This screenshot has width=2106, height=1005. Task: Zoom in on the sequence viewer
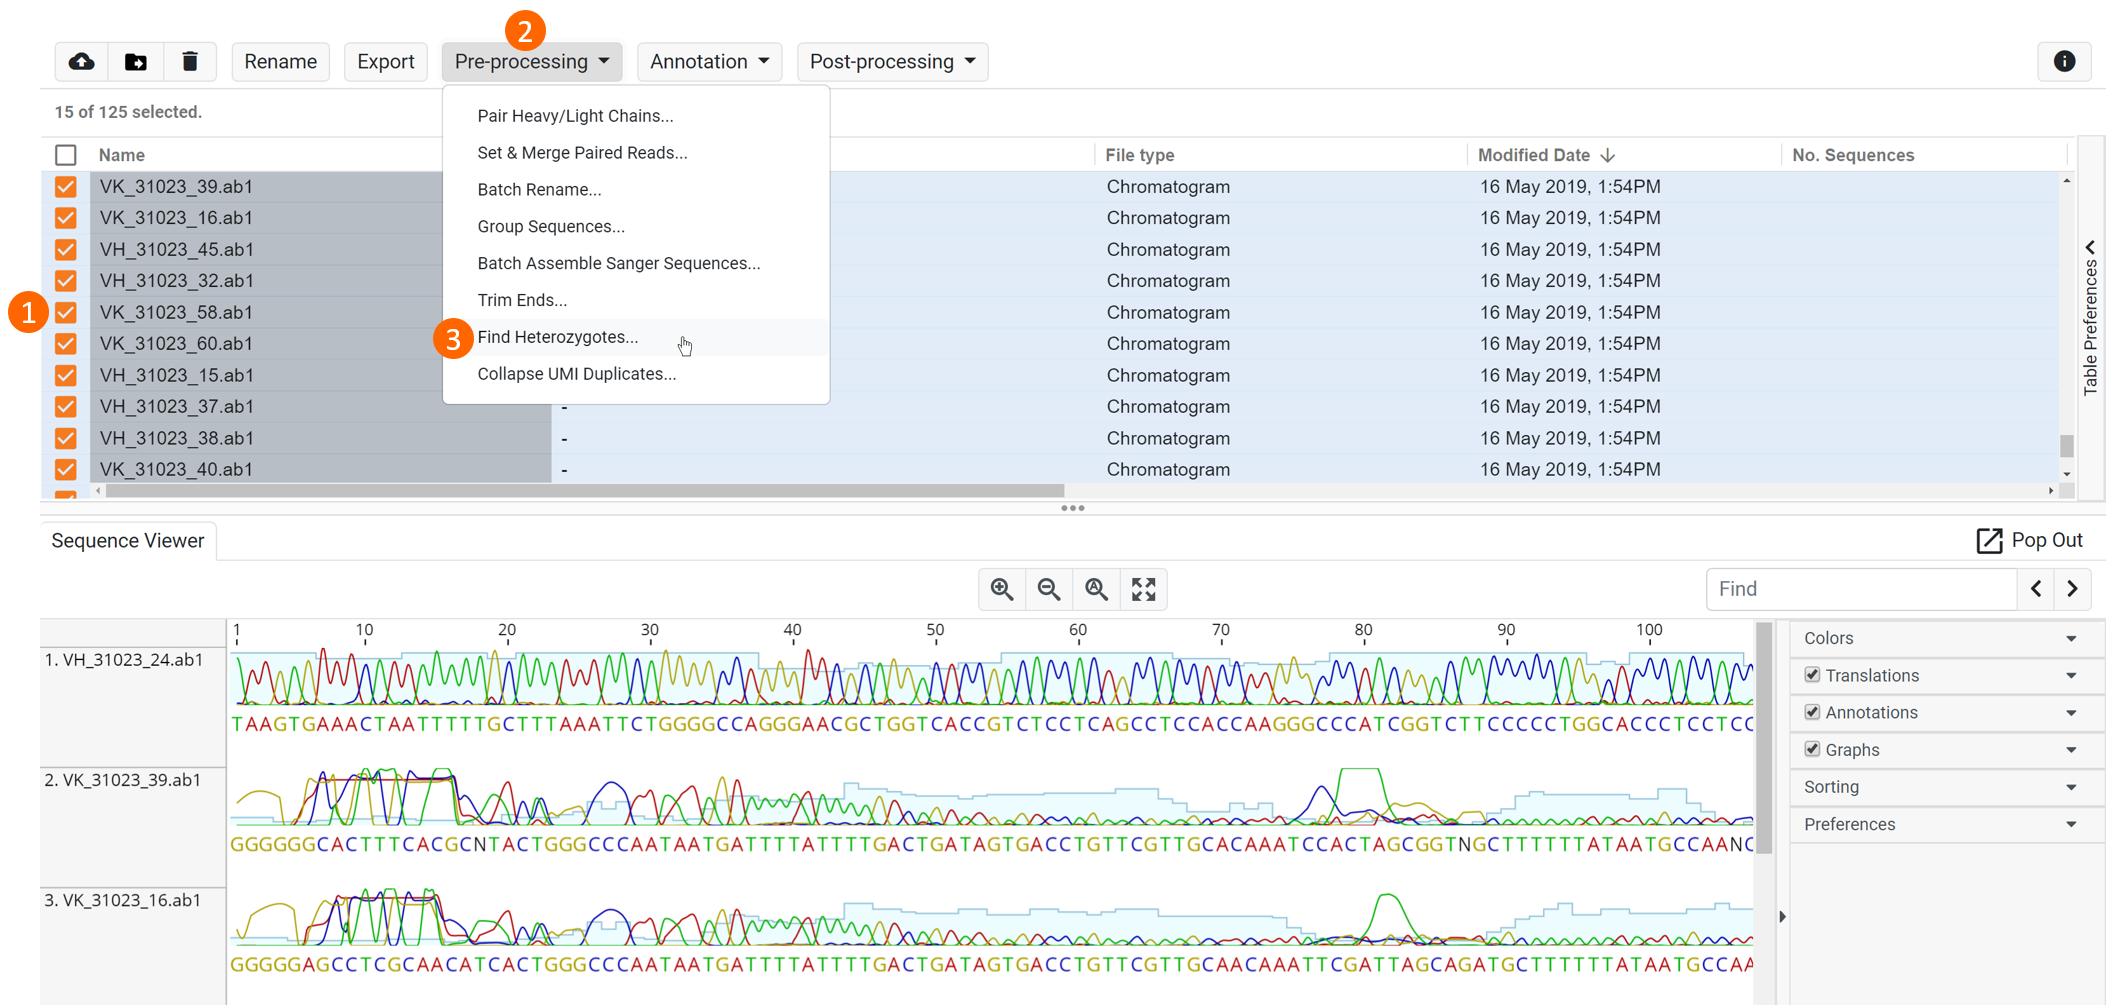point(1002,589)
